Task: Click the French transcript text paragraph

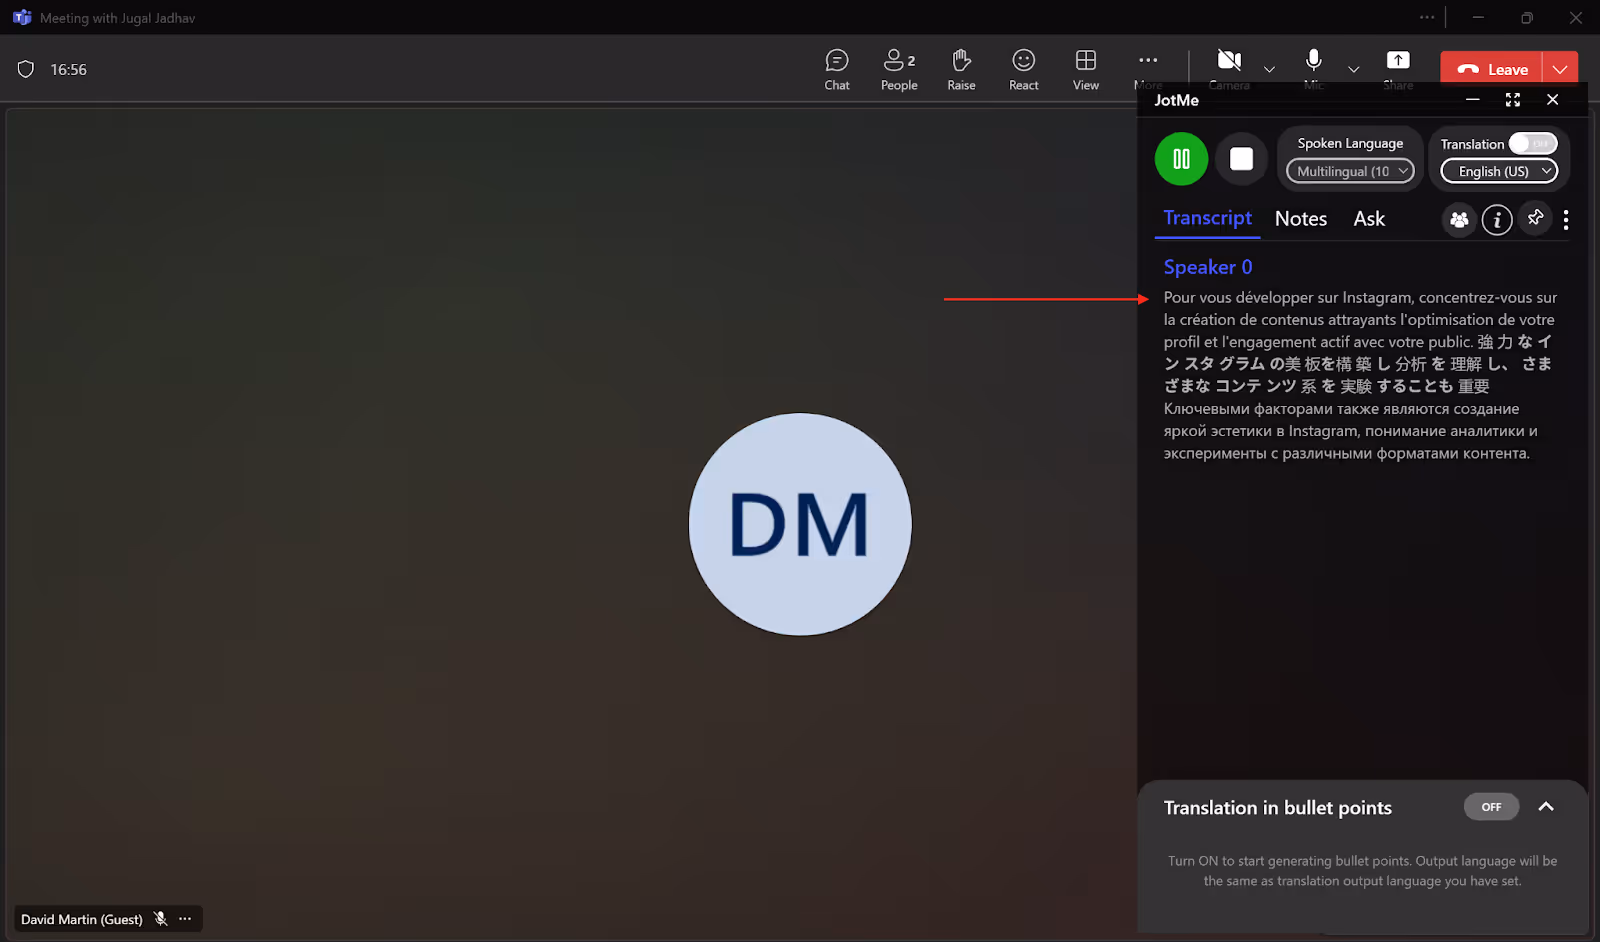Action: click(1360, 319)
